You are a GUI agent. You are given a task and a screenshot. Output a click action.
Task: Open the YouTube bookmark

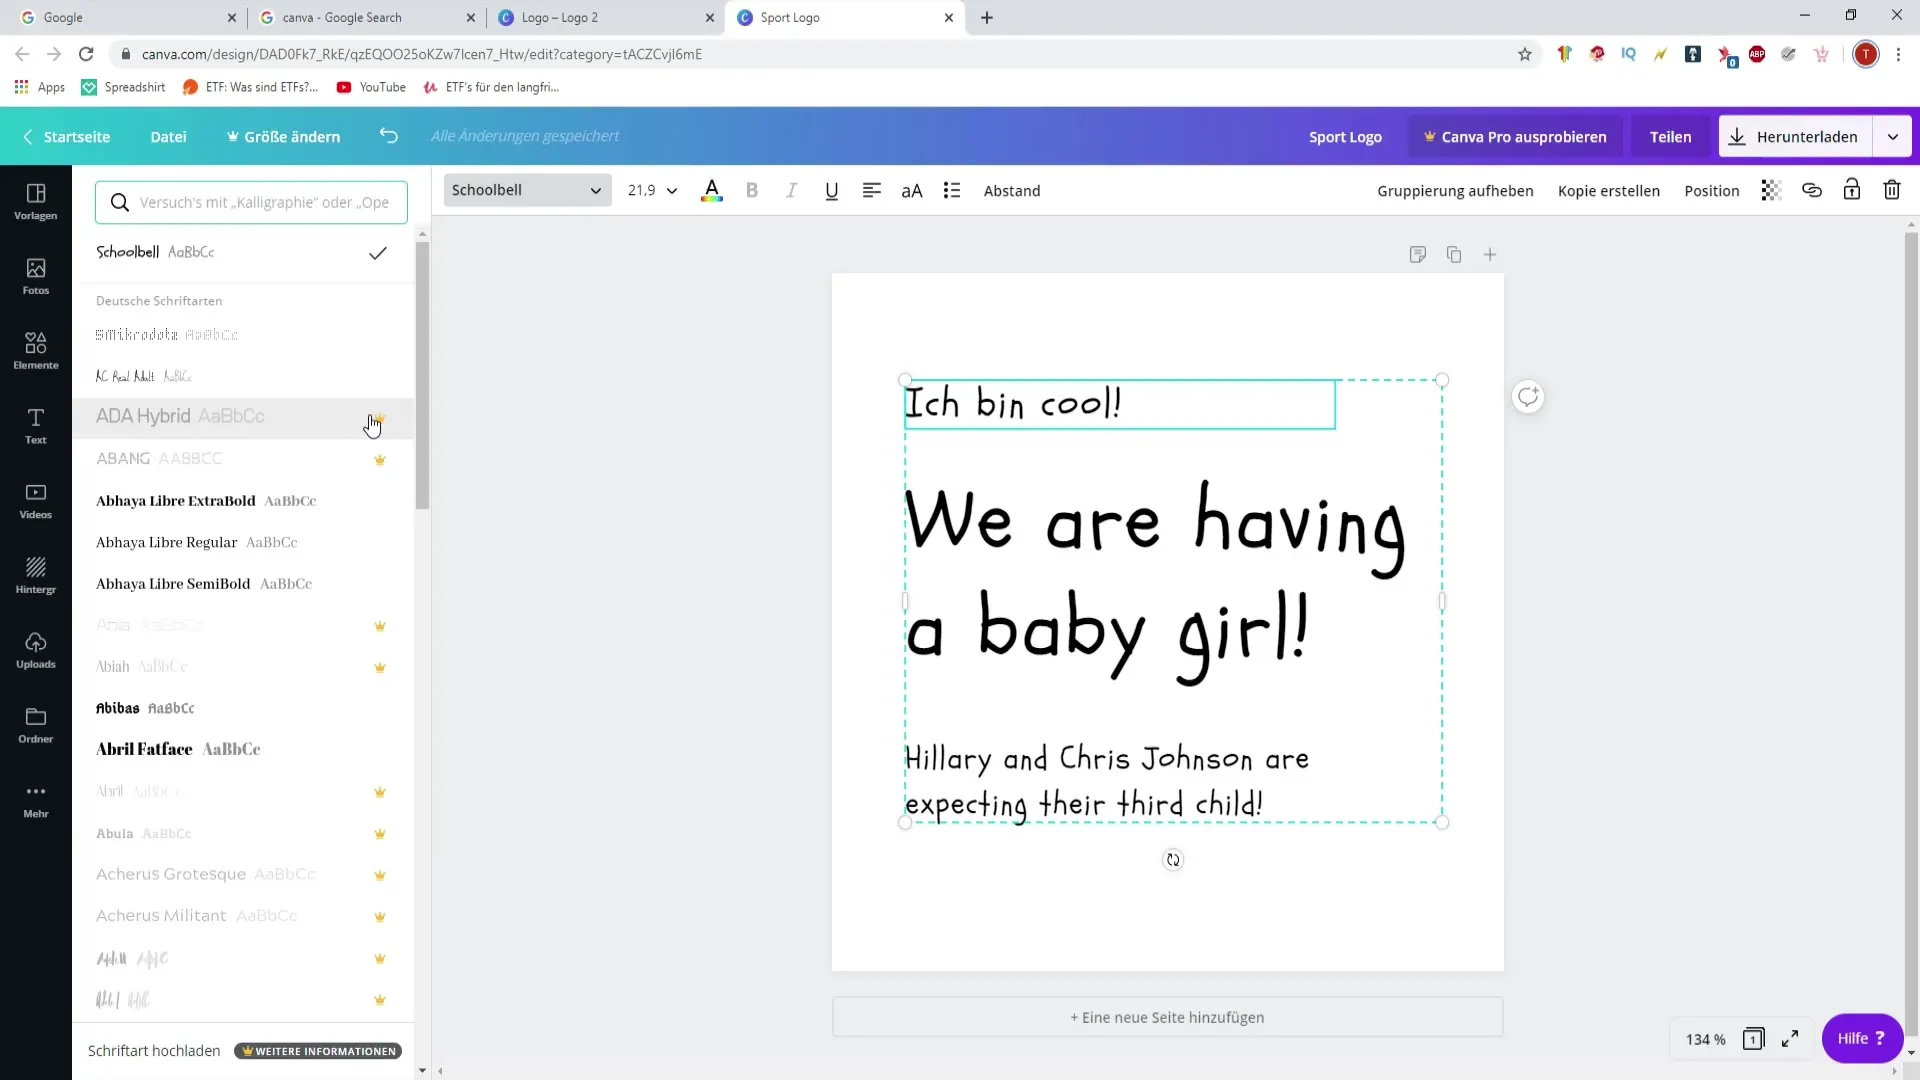pos(371,87)
